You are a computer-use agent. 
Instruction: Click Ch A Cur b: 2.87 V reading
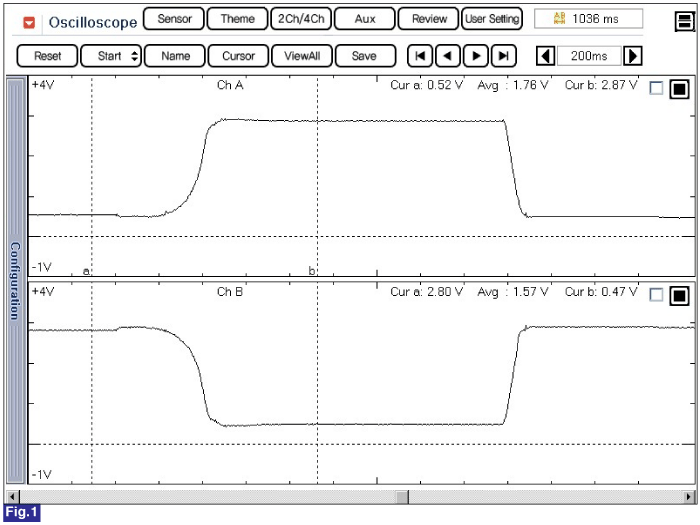click(601, 85)
